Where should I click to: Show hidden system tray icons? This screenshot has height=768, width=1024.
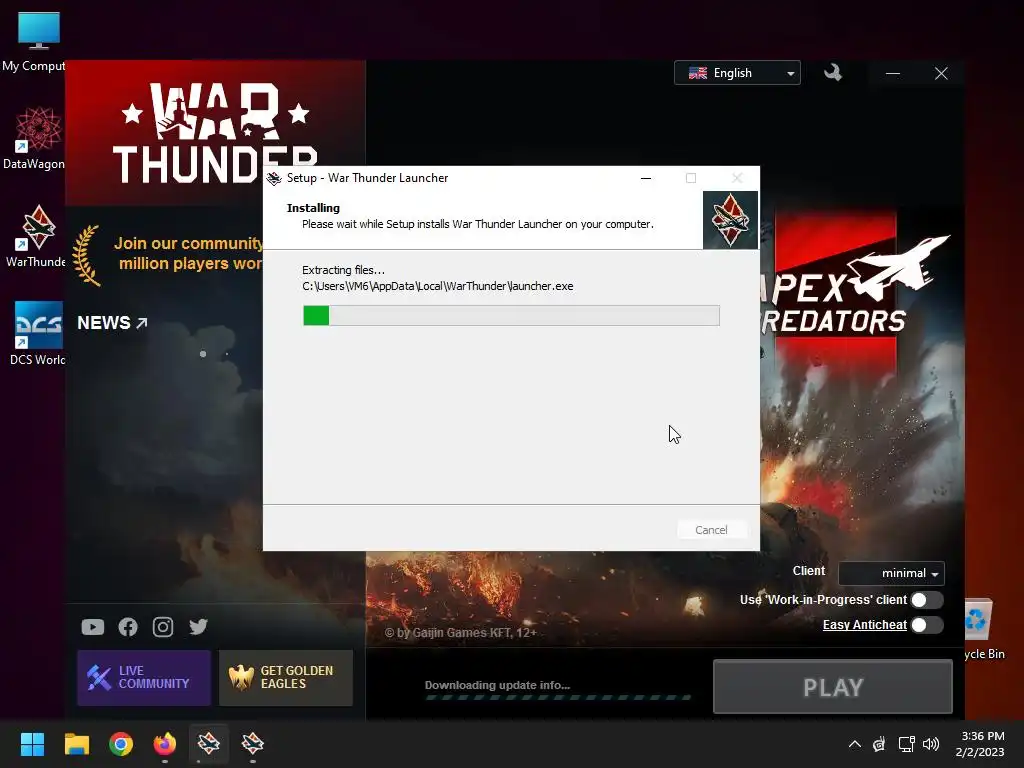pyautogui.click(x=854, y=744)
